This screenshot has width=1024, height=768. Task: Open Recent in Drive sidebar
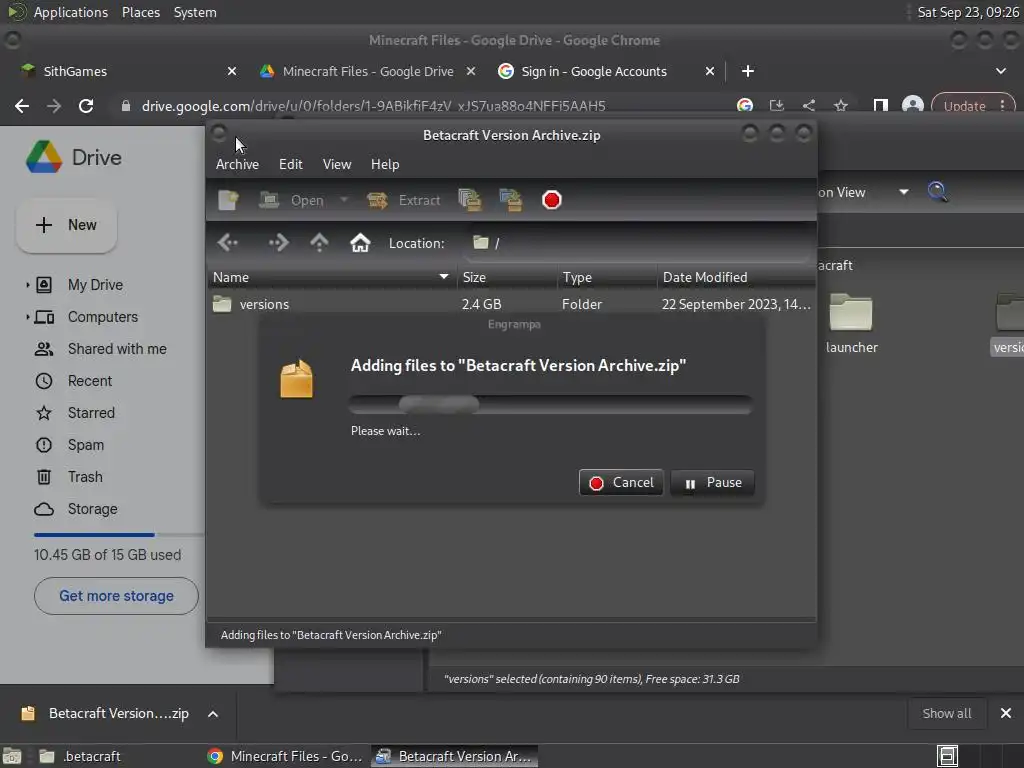pos(89,381)
